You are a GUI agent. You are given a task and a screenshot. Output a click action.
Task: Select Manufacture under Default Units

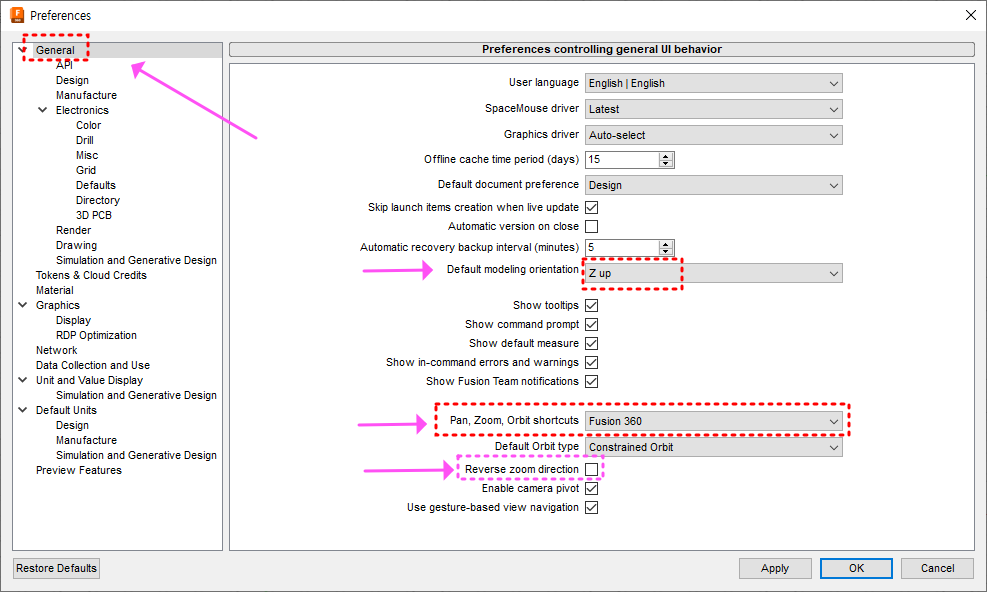click(86, 440)
